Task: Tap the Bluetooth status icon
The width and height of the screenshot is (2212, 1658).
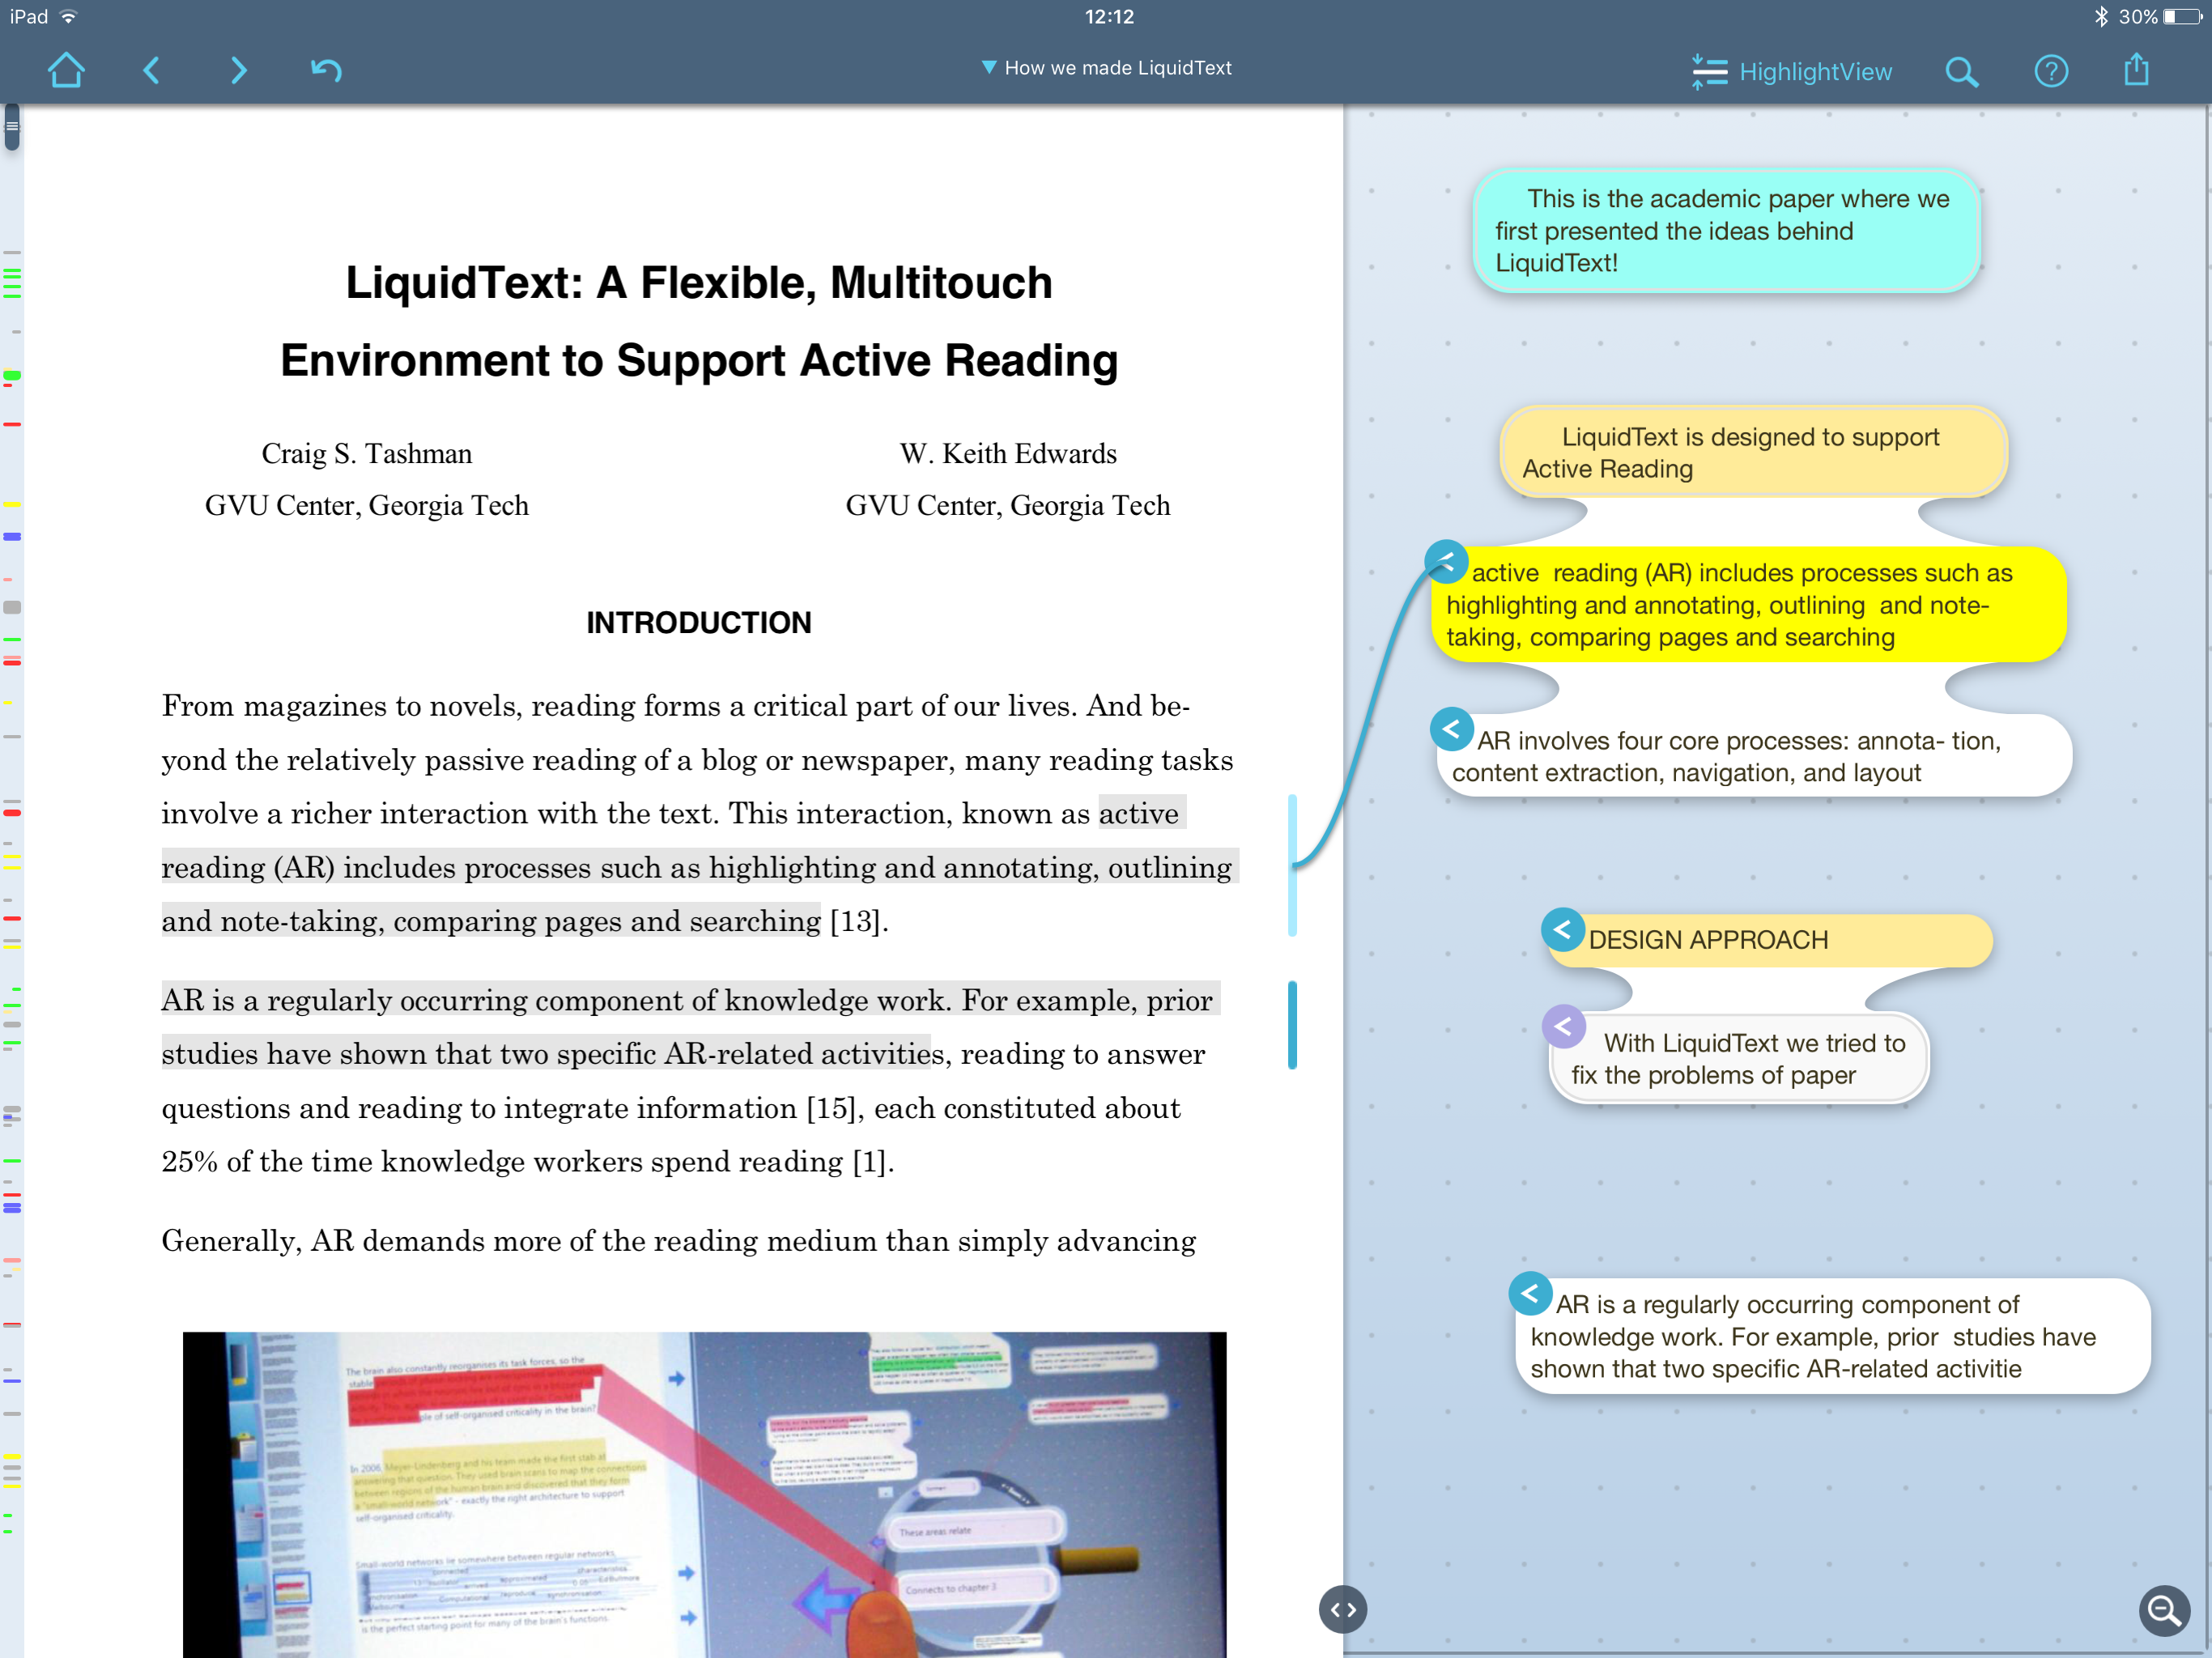Action: click(x=2101, y=16)
